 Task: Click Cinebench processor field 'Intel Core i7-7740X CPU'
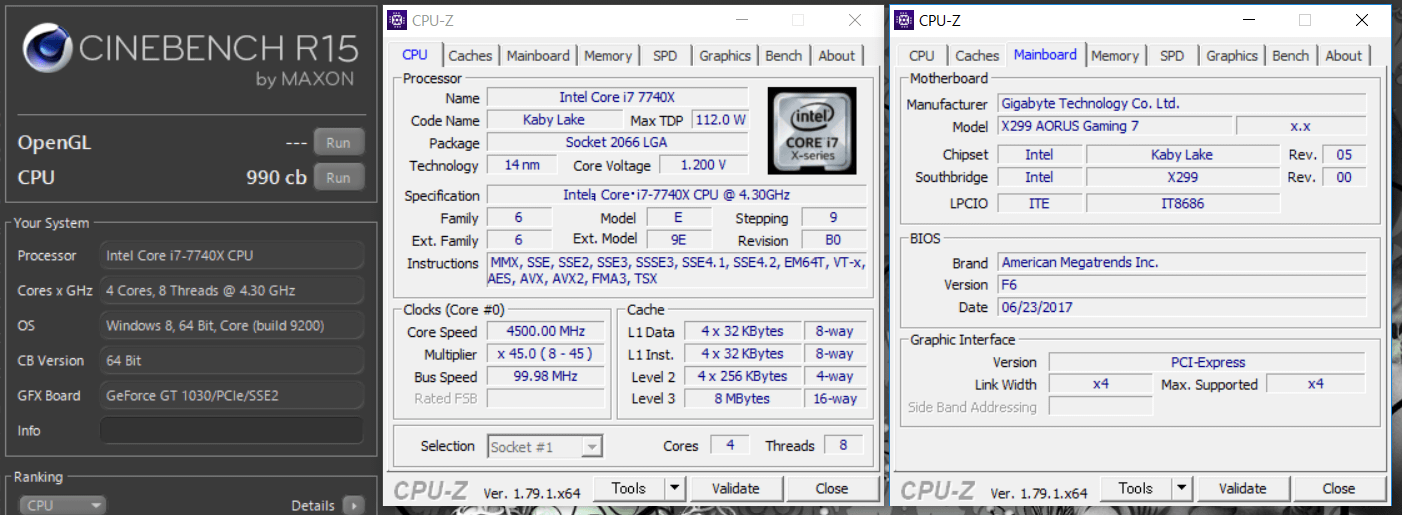click(231, 256)
